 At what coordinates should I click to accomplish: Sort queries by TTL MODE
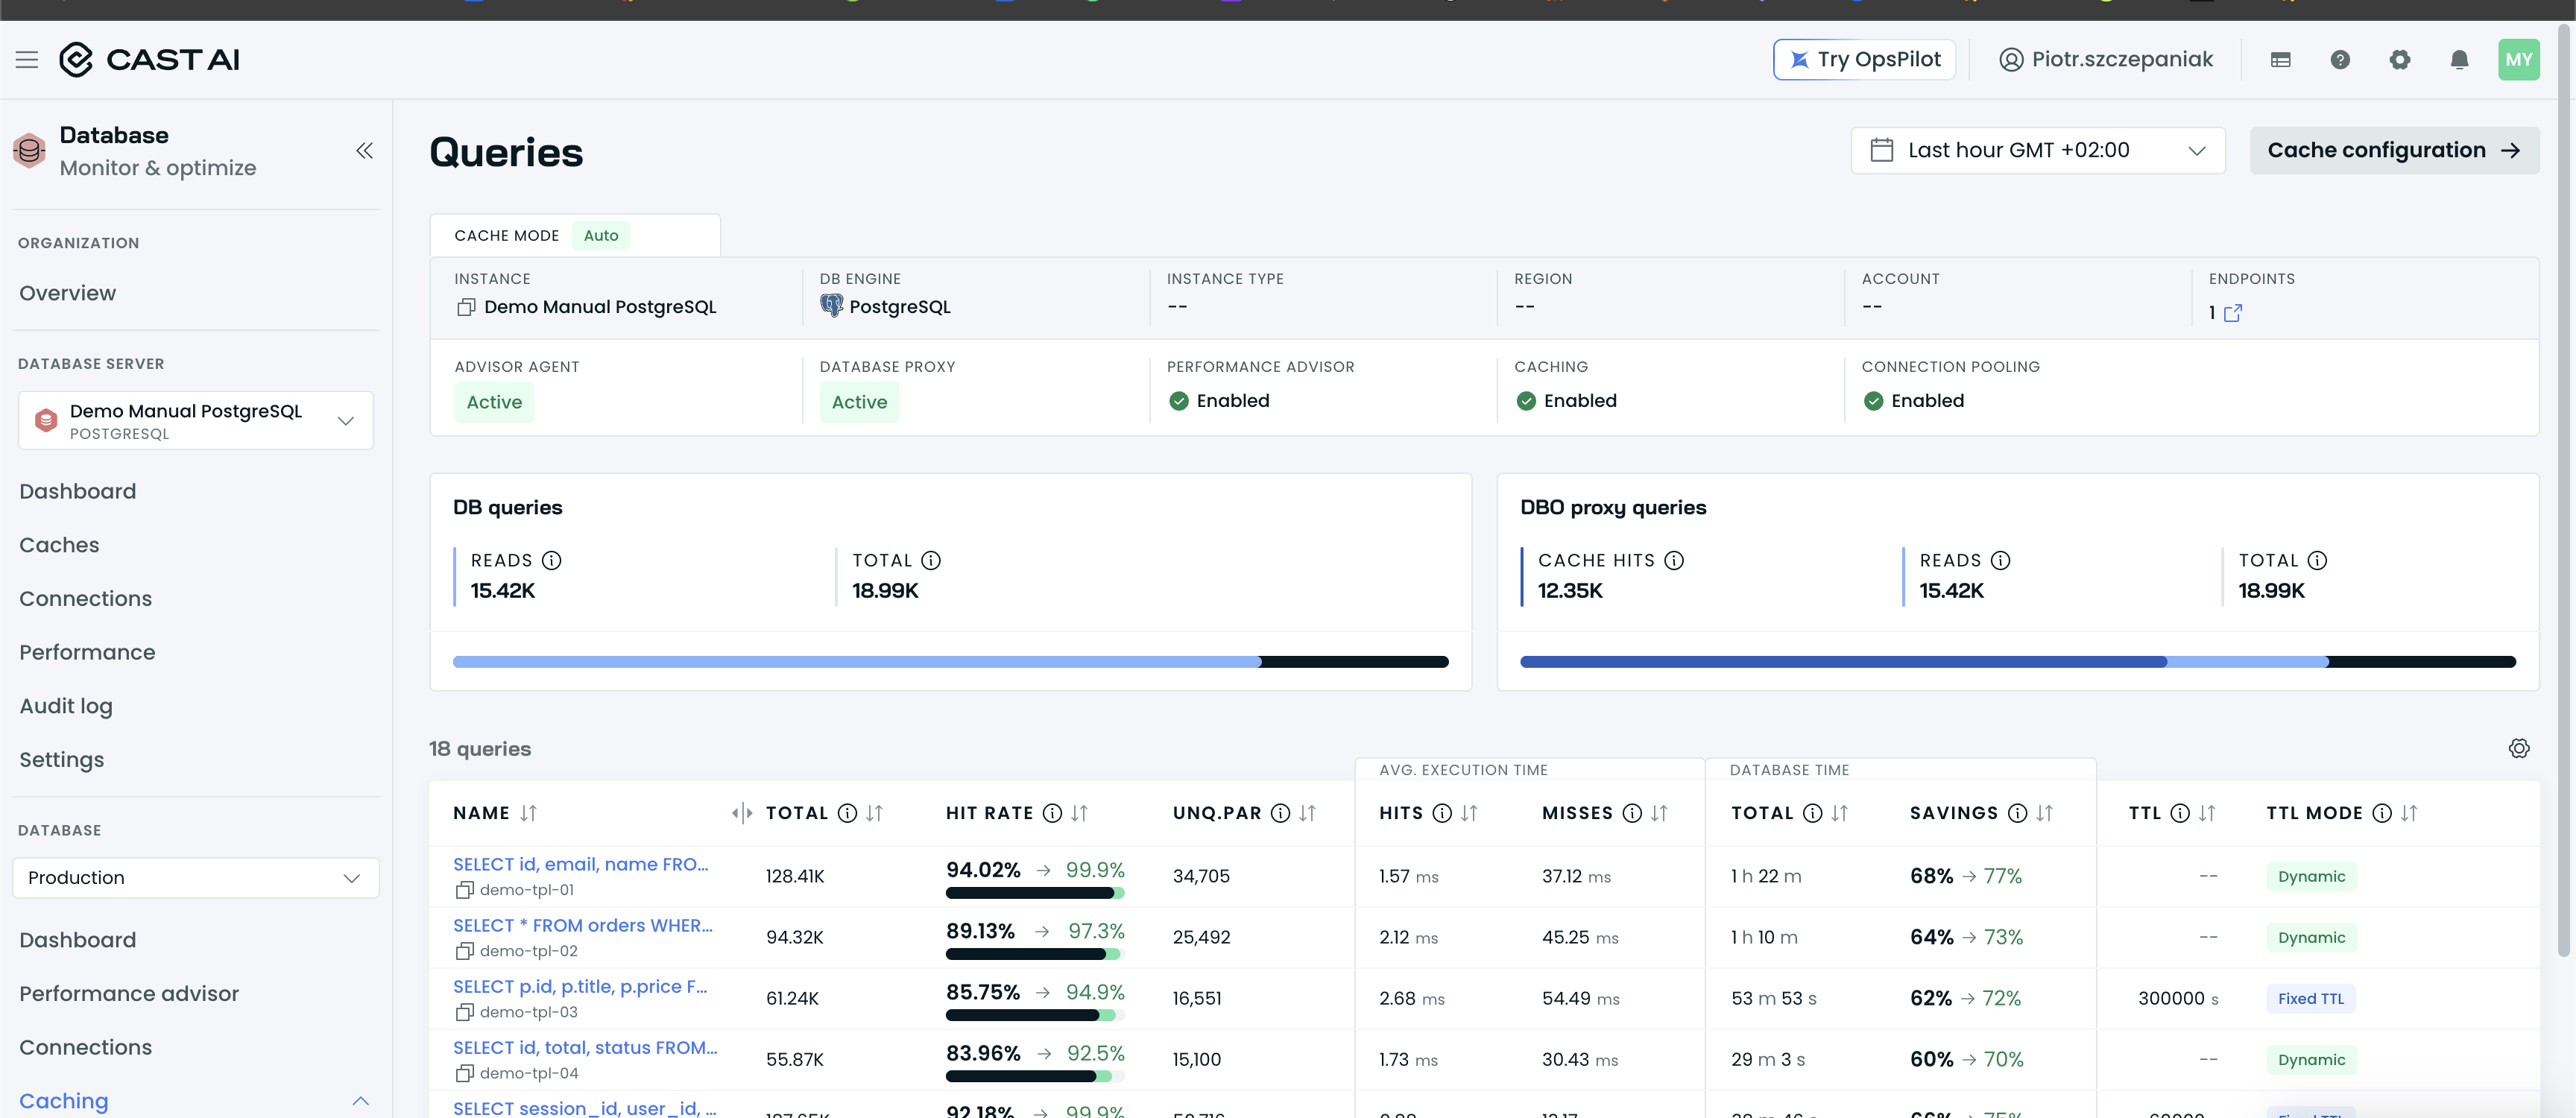point(2408,813)
